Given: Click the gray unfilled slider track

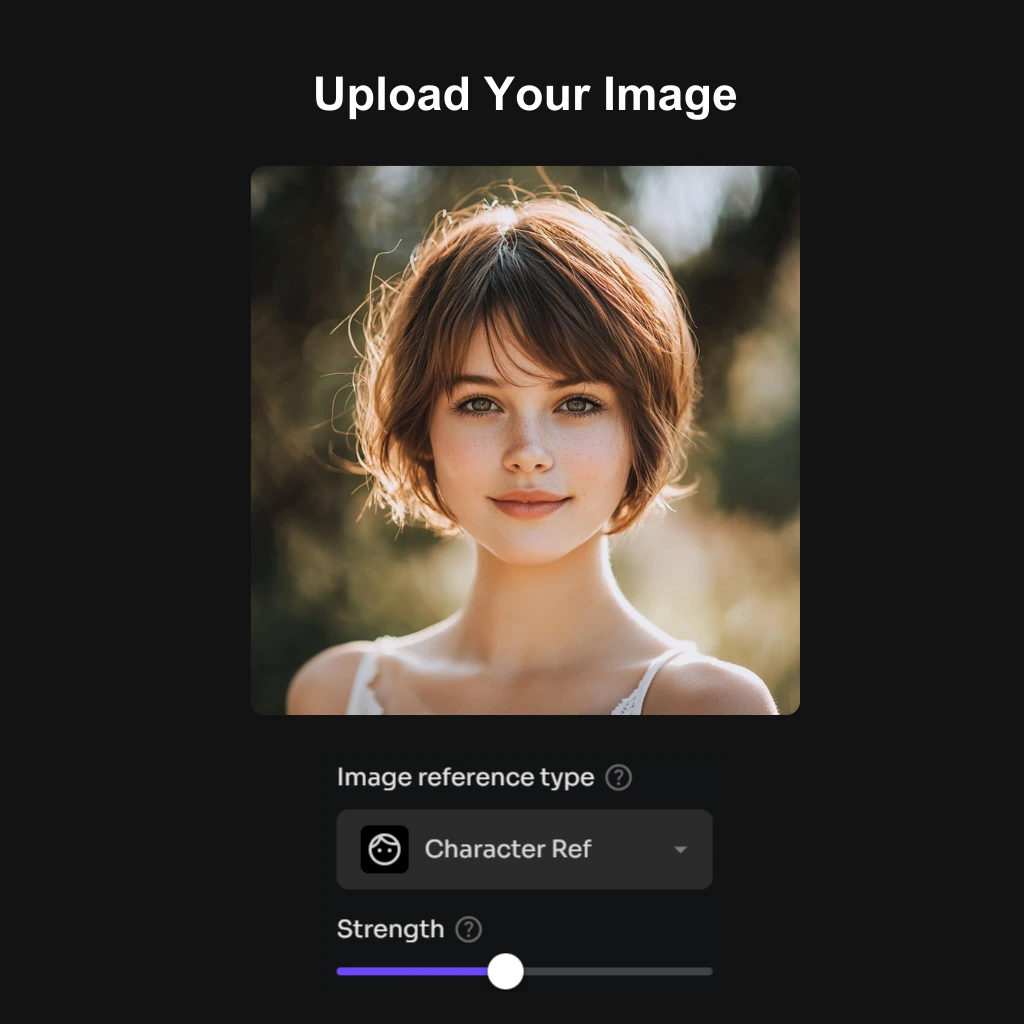Looking at the screenshot, I should click(620, 971).
